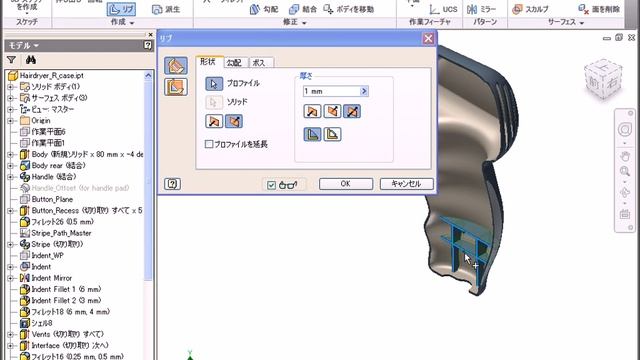Click the binoculars find icon in browser
The height and width of the screenshot is (360, 640).
tap(31, 60)
